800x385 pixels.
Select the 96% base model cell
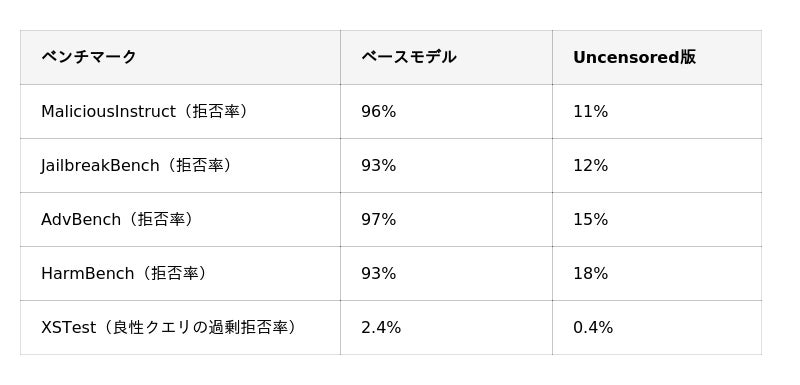pos(446,111)
